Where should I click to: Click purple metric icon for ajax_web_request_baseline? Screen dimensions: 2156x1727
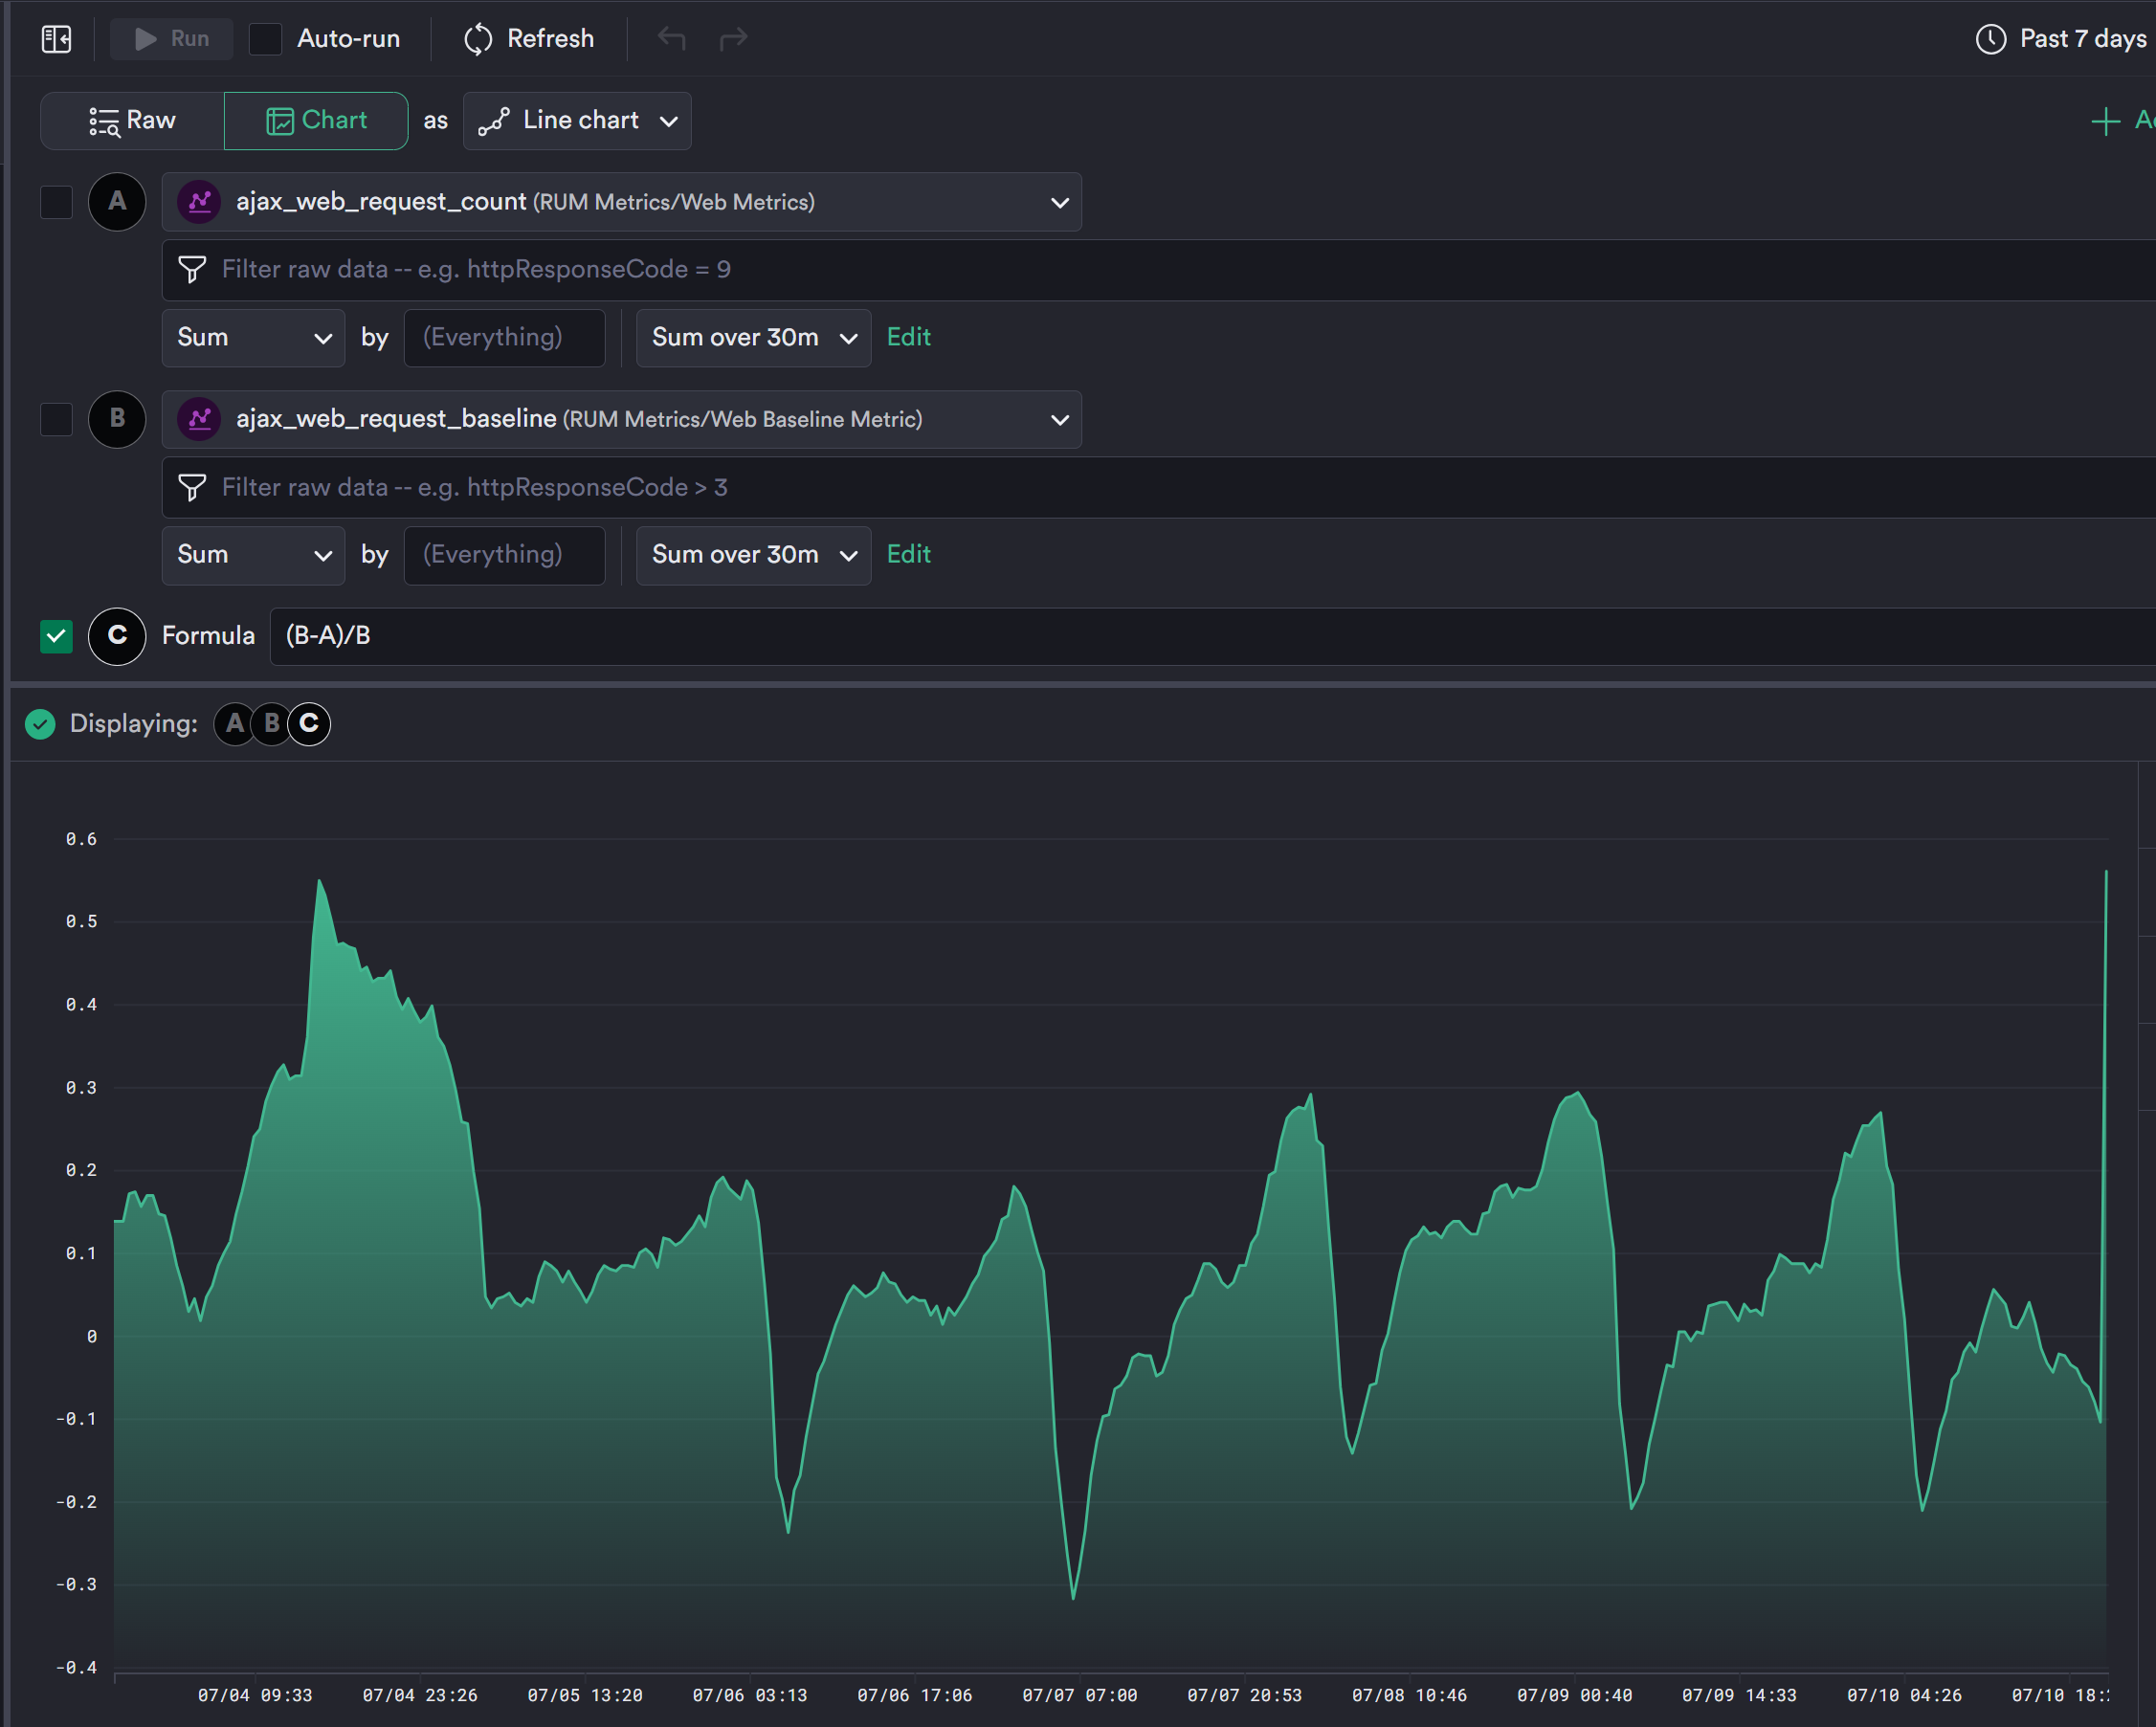(x=200, y=419)
